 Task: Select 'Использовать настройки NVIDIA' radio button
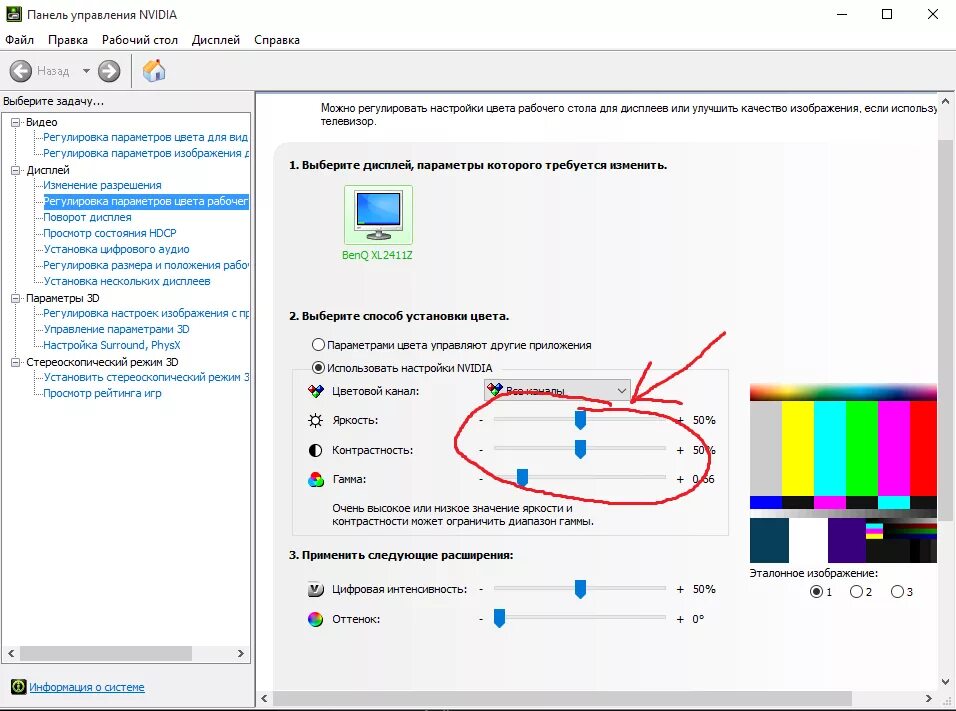[318, 368]
